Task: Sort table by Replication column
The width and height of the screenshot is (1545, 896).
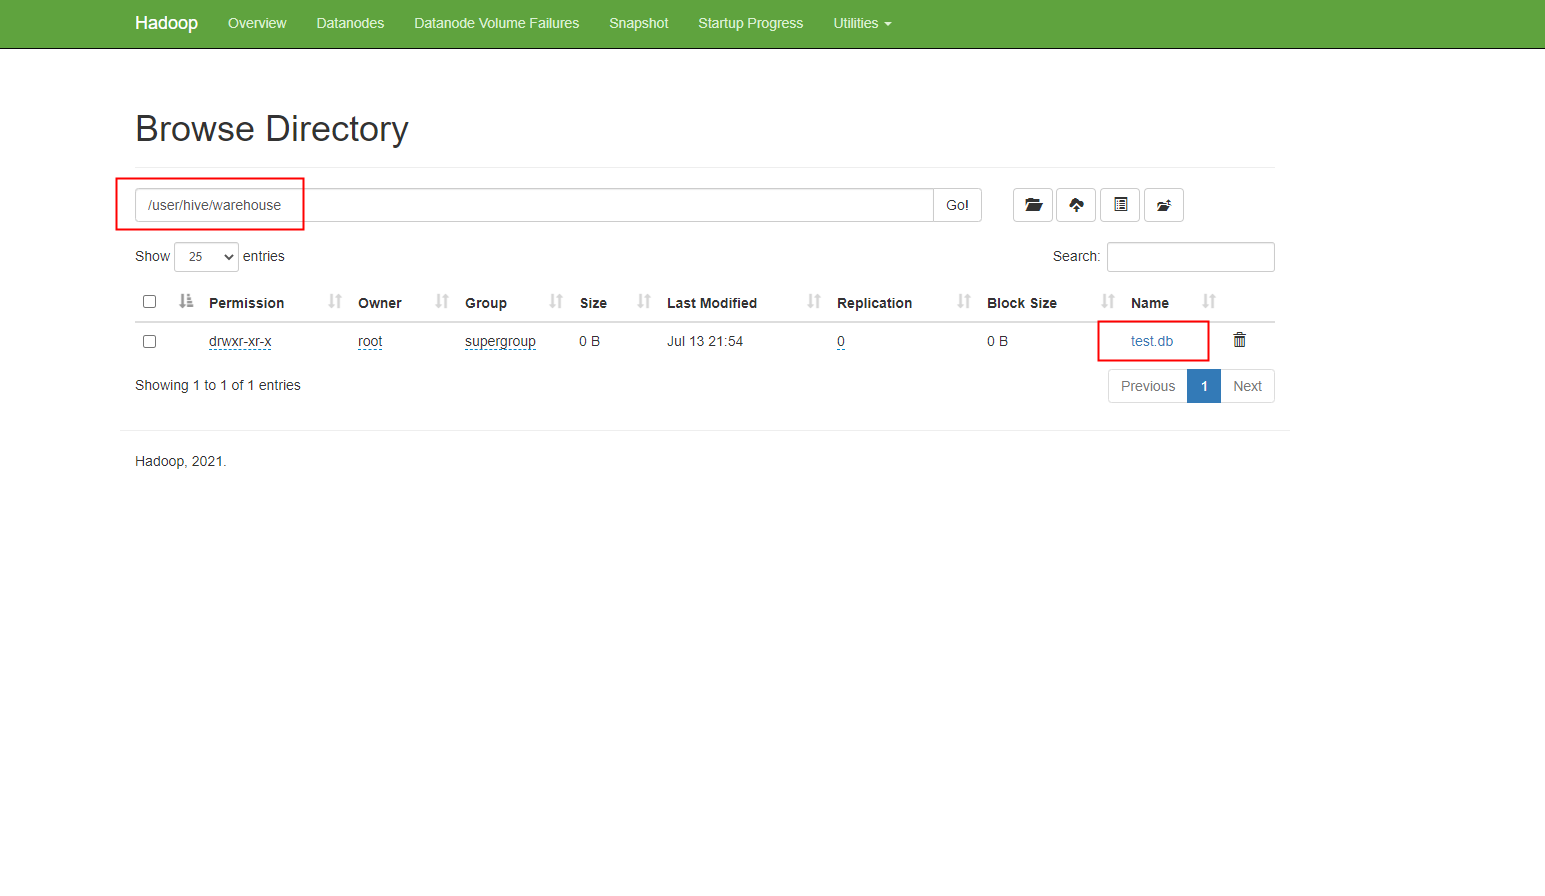Action: tap(874, 303)
